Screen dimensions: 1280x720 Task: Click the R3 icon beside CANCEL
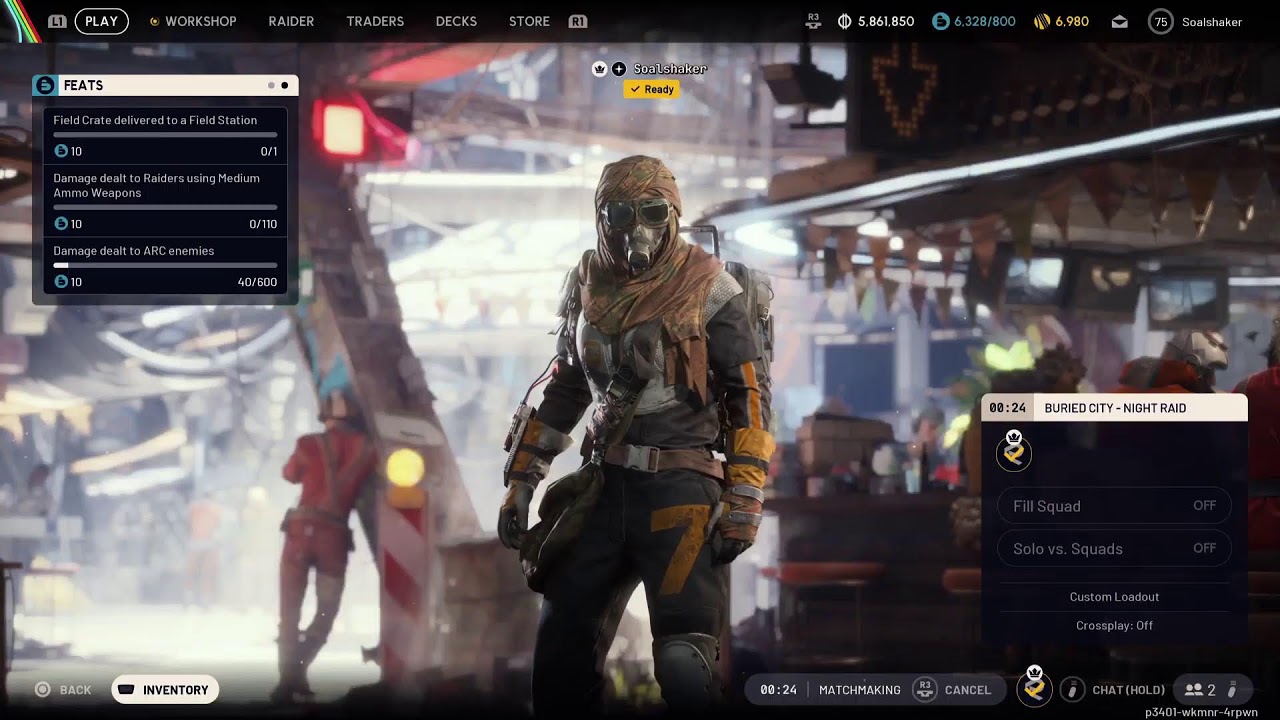[x=925, y=689]
